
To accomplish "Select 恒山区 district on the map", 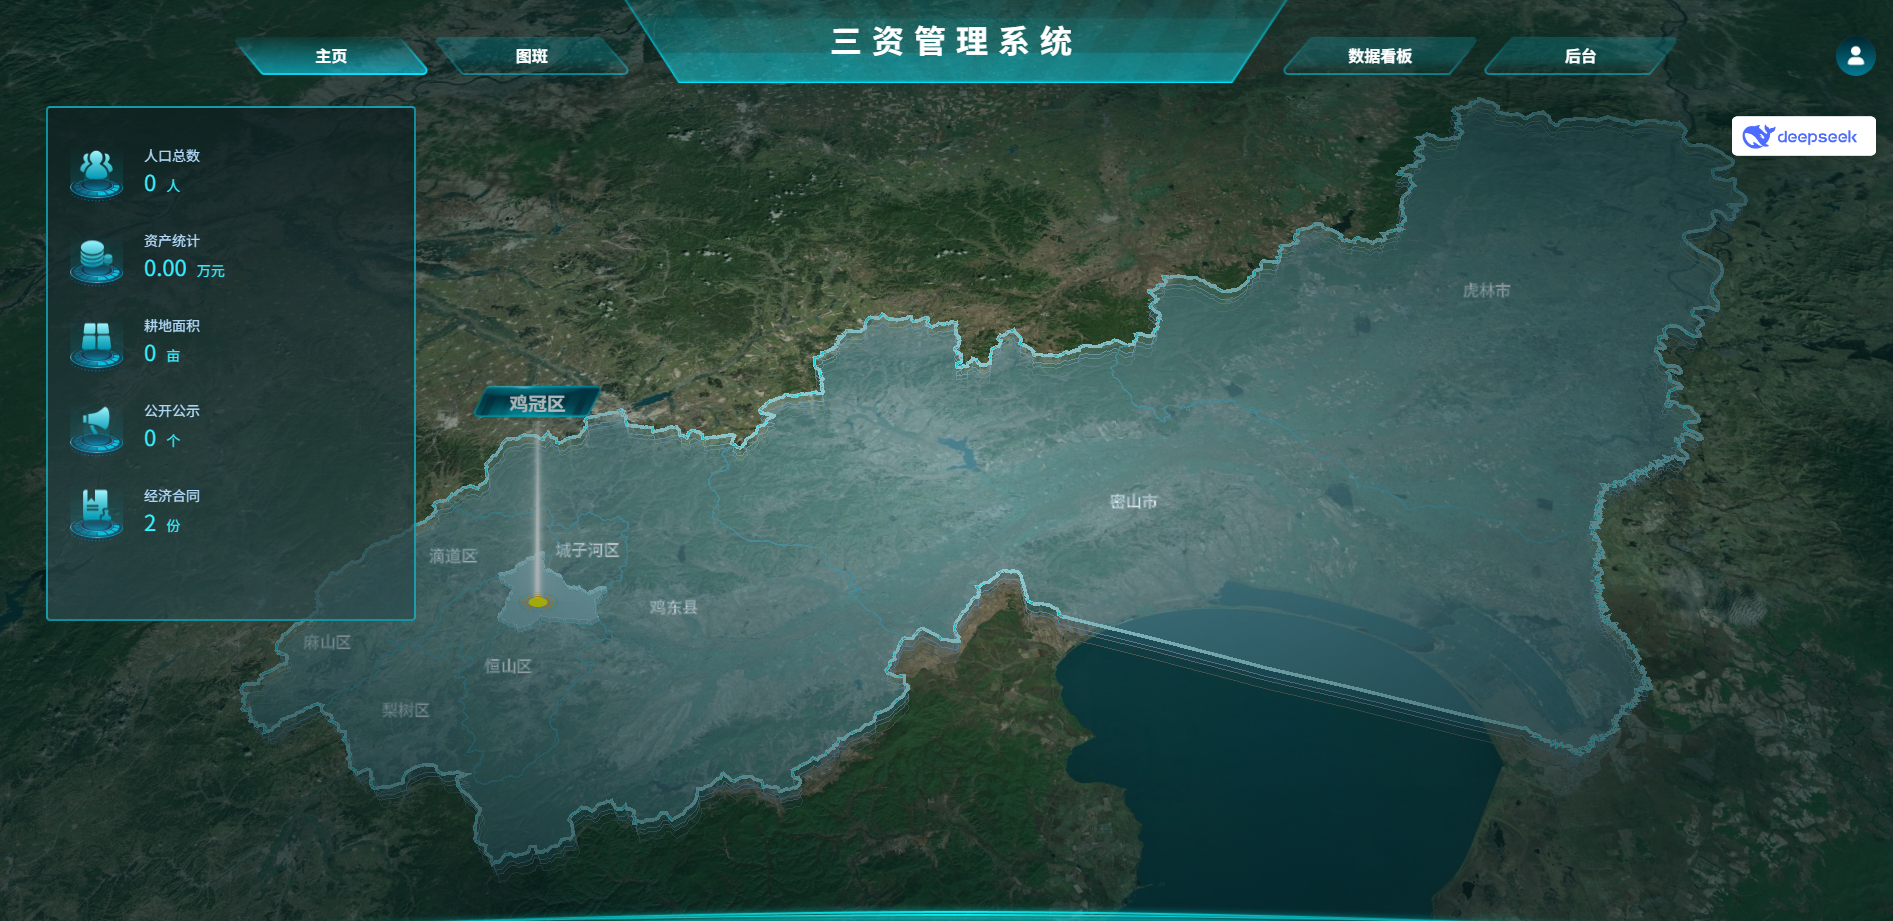I will pyautogui.click(x=507, y=666).
